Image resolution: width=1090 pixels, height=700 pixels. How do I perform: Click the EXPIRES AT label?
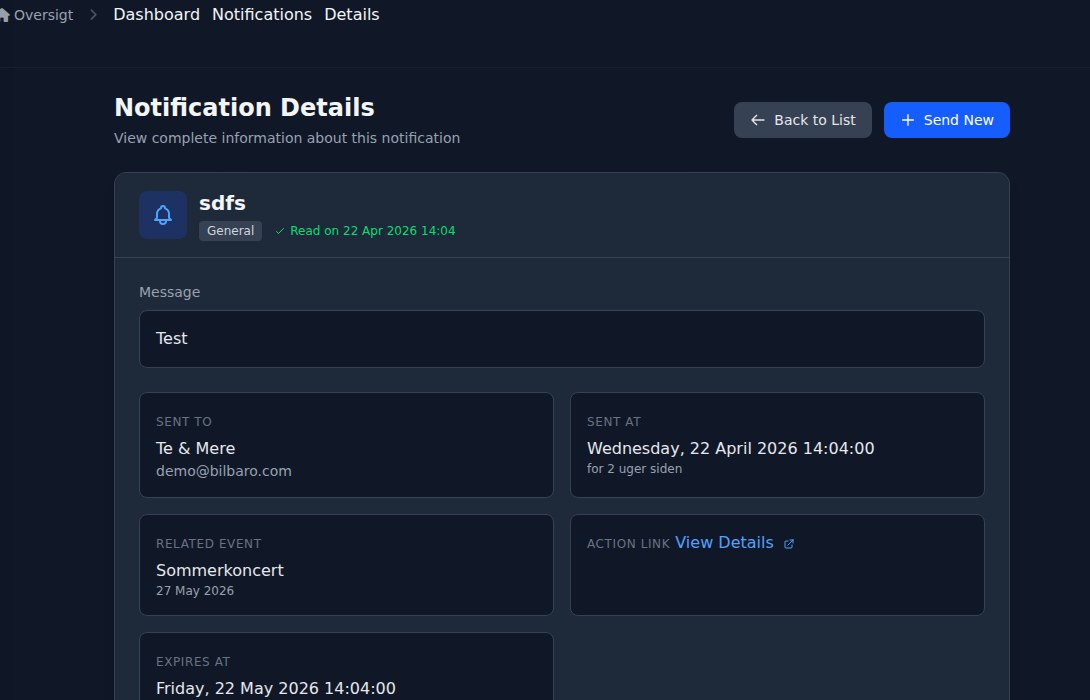tap(193, 662)
